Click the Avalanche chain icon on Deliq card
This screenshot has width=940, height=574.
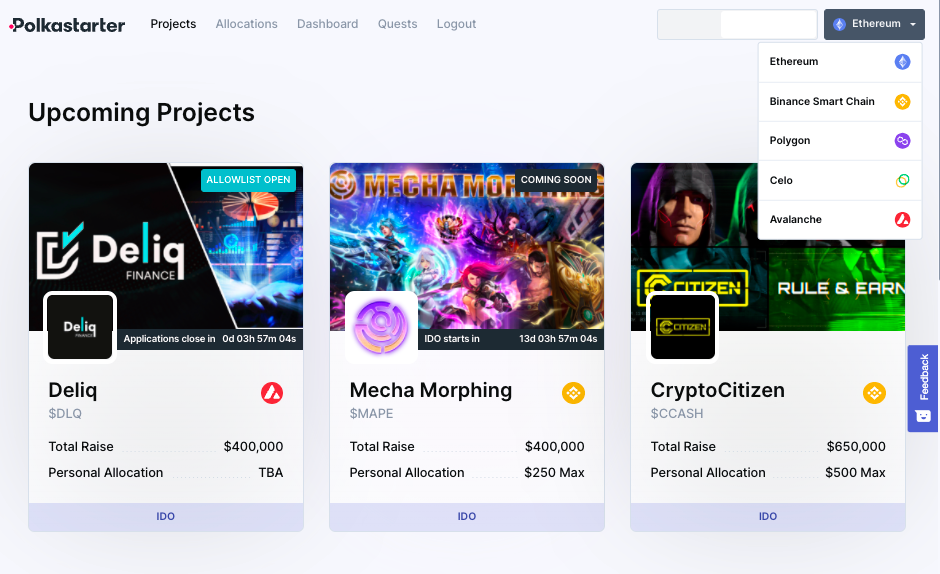[272, 393]
